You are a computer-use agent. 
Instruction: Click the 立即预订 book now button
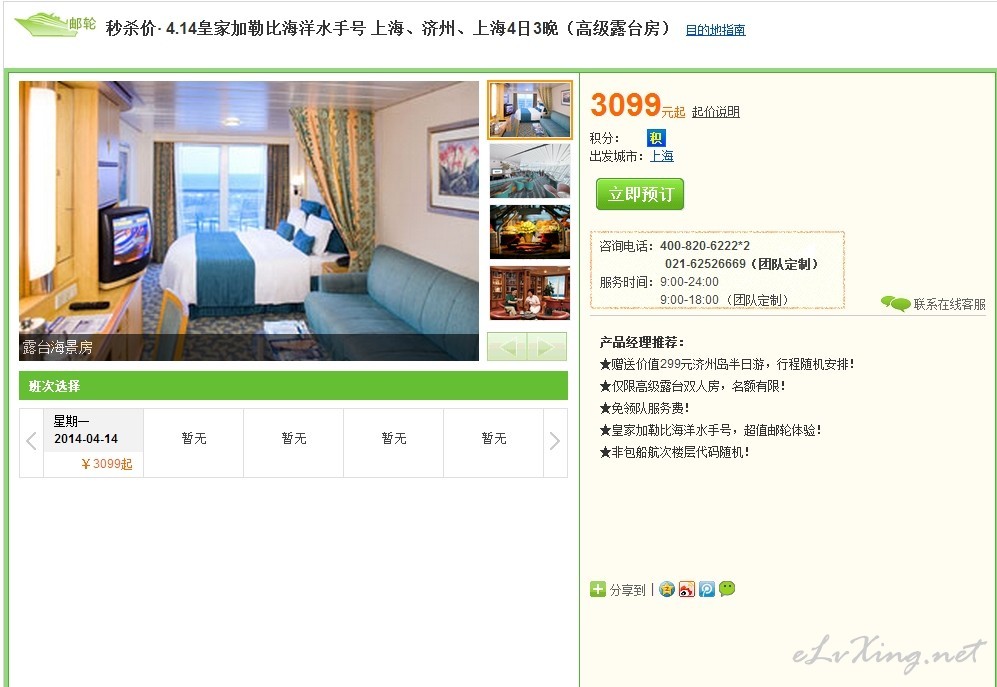click(640, 194)
